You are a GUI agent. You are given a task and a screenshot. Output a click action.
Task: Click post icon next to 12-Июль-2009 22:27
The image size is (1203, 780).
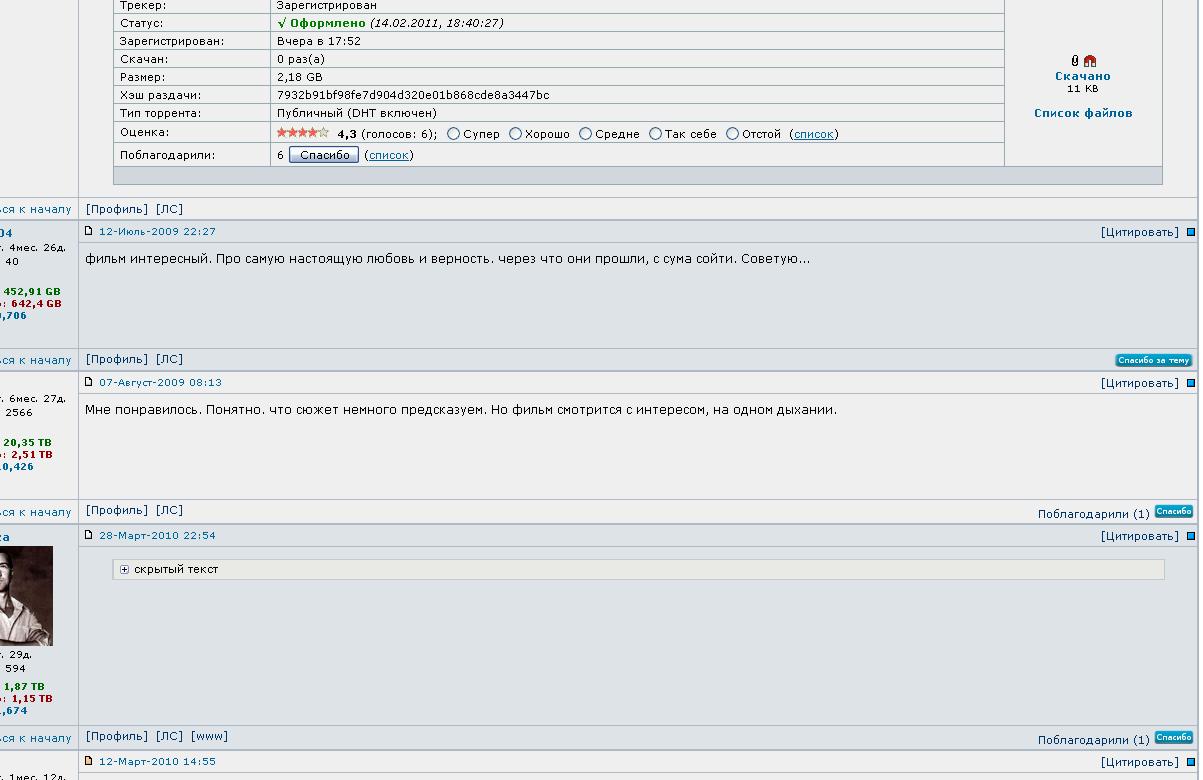click(88, 231)
